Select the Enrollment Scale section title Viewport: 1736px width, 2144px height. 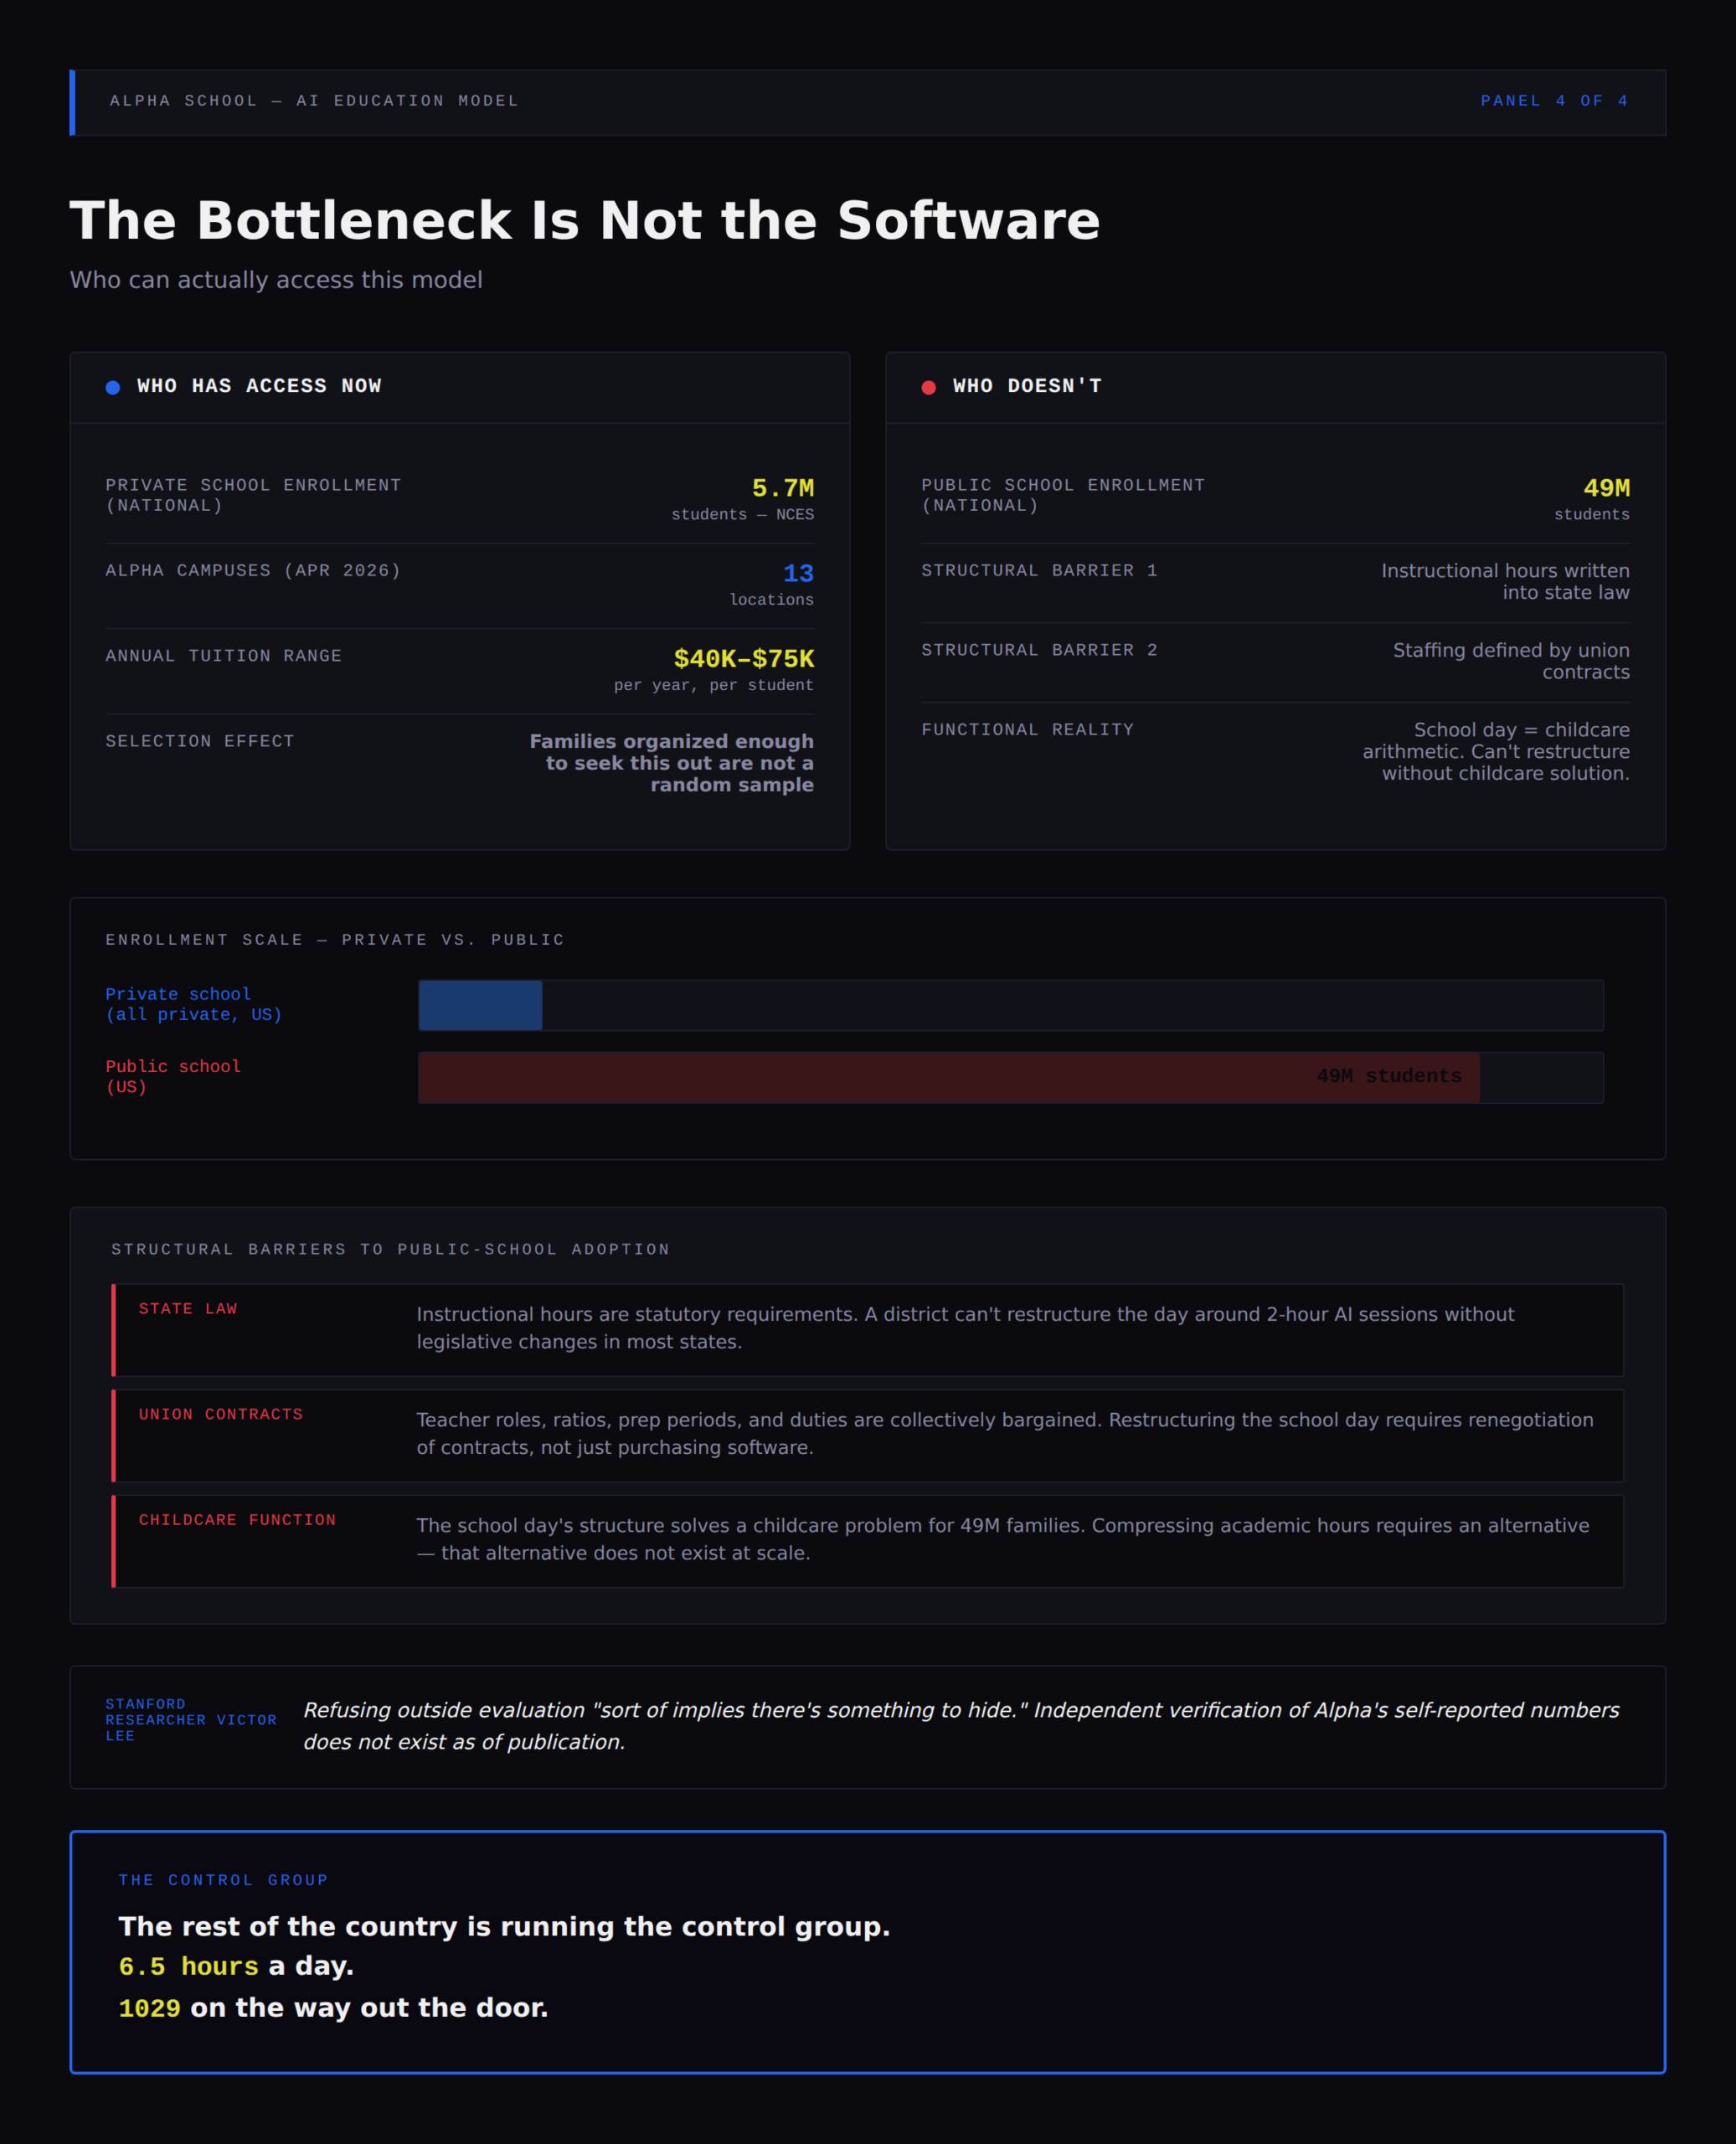coord(335,940)
